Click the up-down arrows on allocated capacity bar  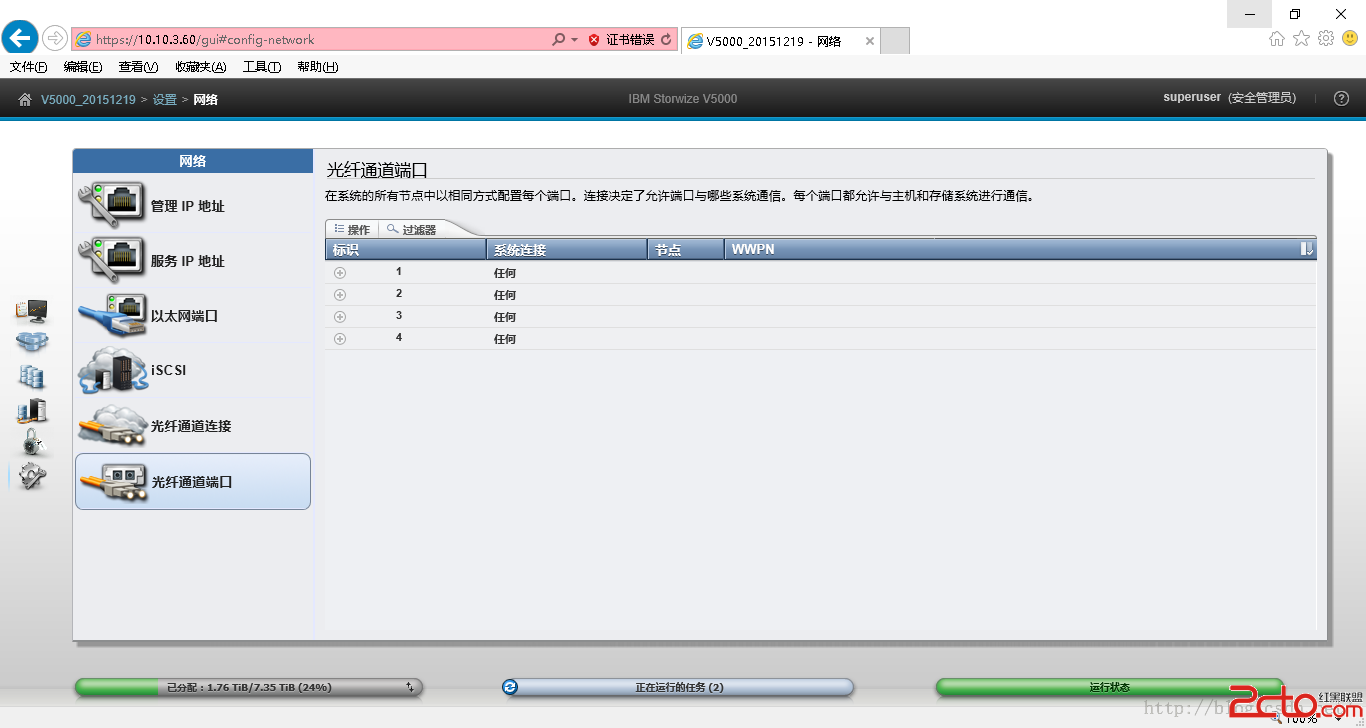[410, 687]
